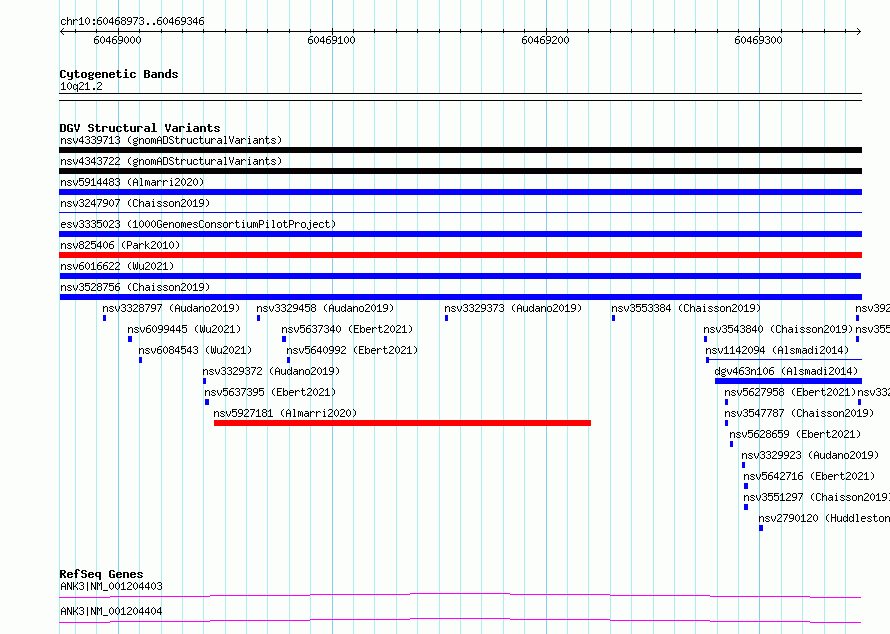Click the ANK3|NM_001204403 gene label

coord(111,586)
